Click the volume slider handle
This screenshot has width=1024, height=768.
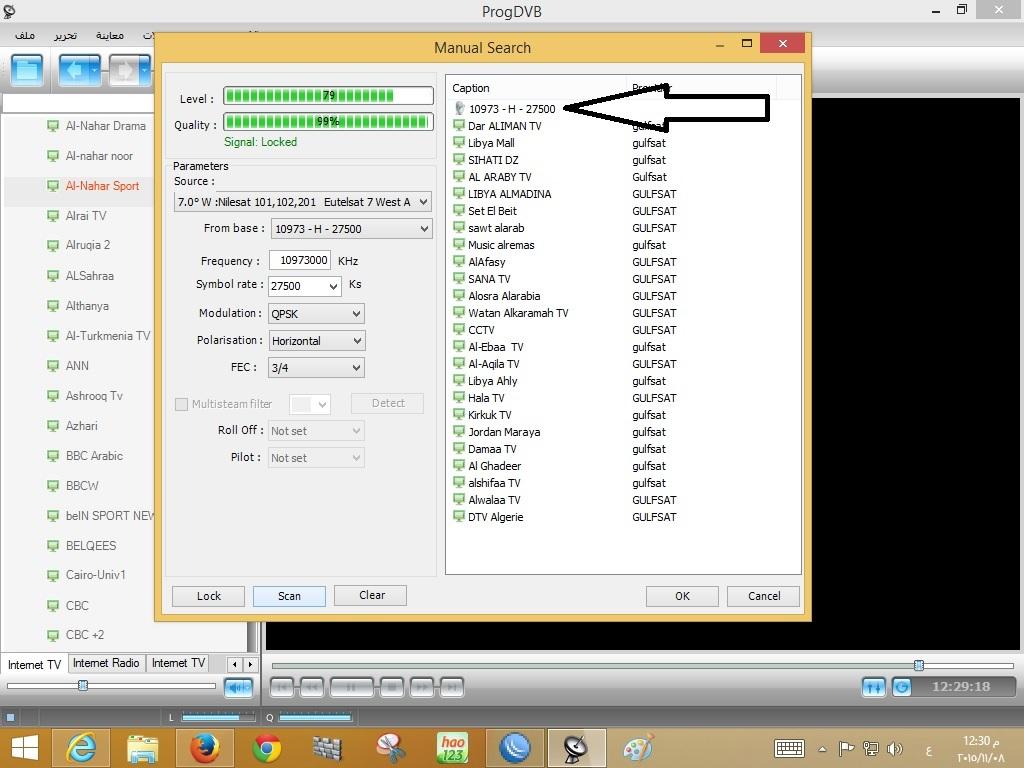pos(83,686)
